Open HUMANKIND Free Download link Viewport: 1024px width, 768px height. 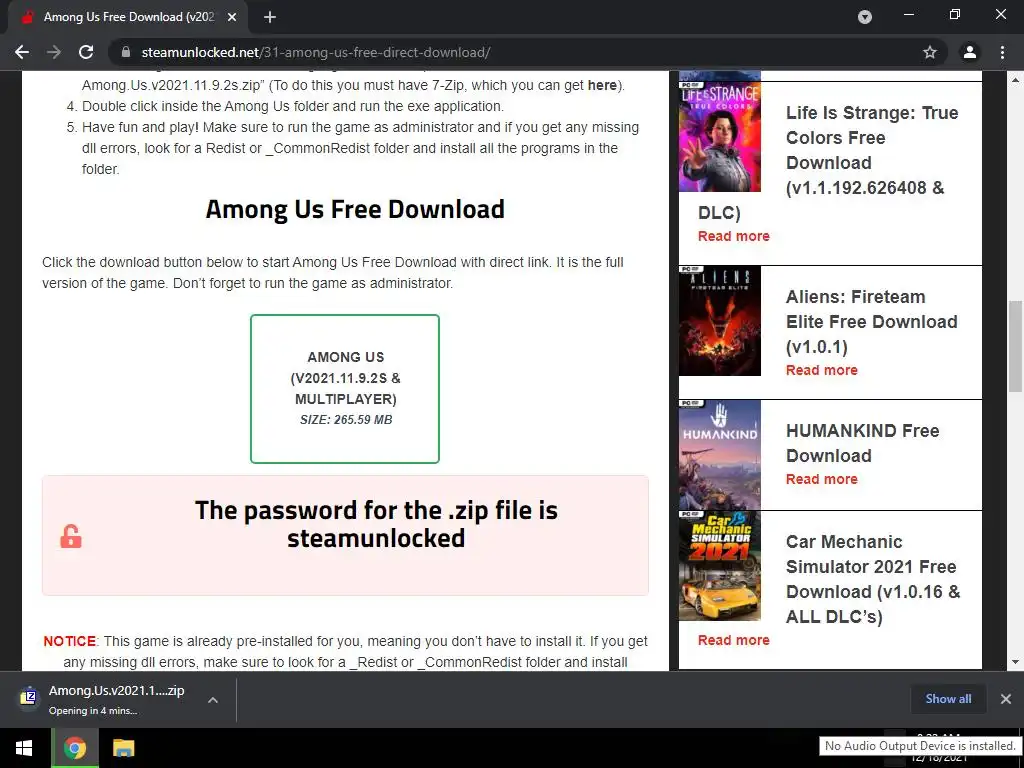[862, 443]
